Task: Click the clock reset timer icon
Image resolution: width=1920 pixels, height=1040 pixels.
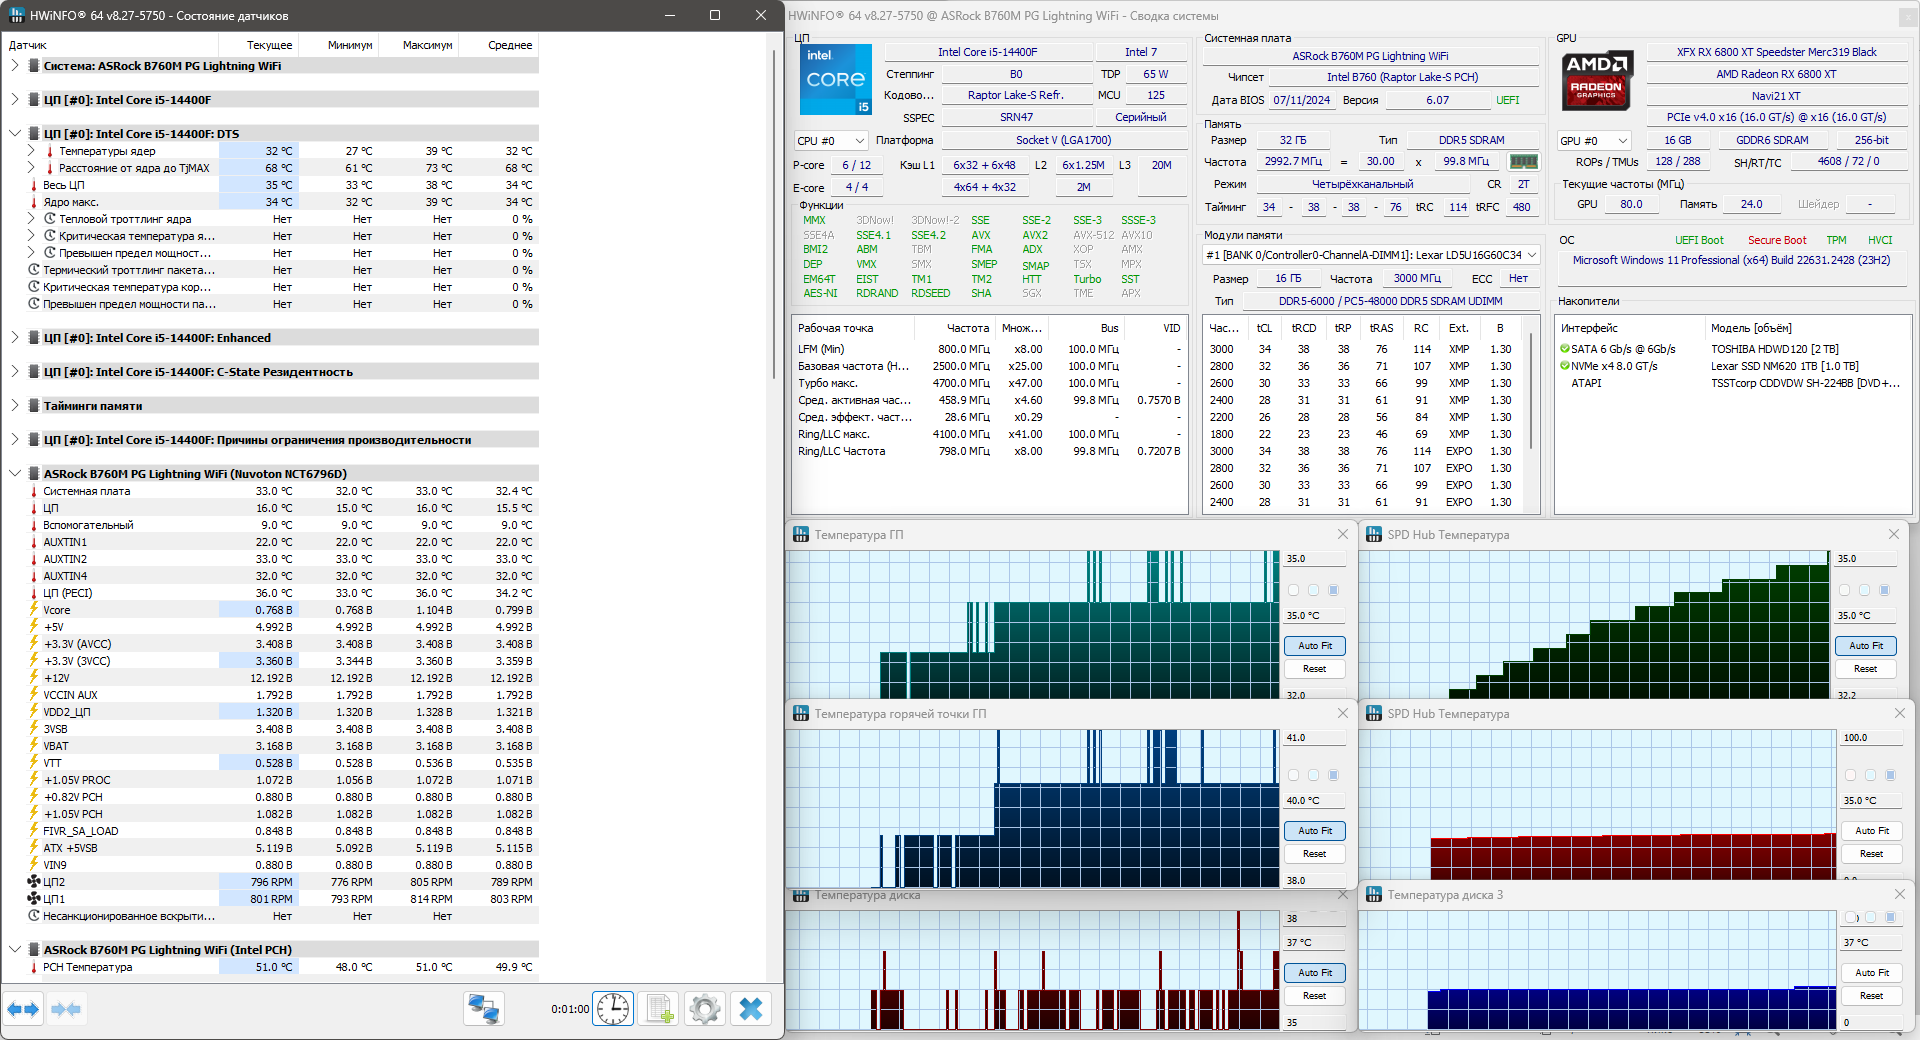Action: click(613, 1009)
